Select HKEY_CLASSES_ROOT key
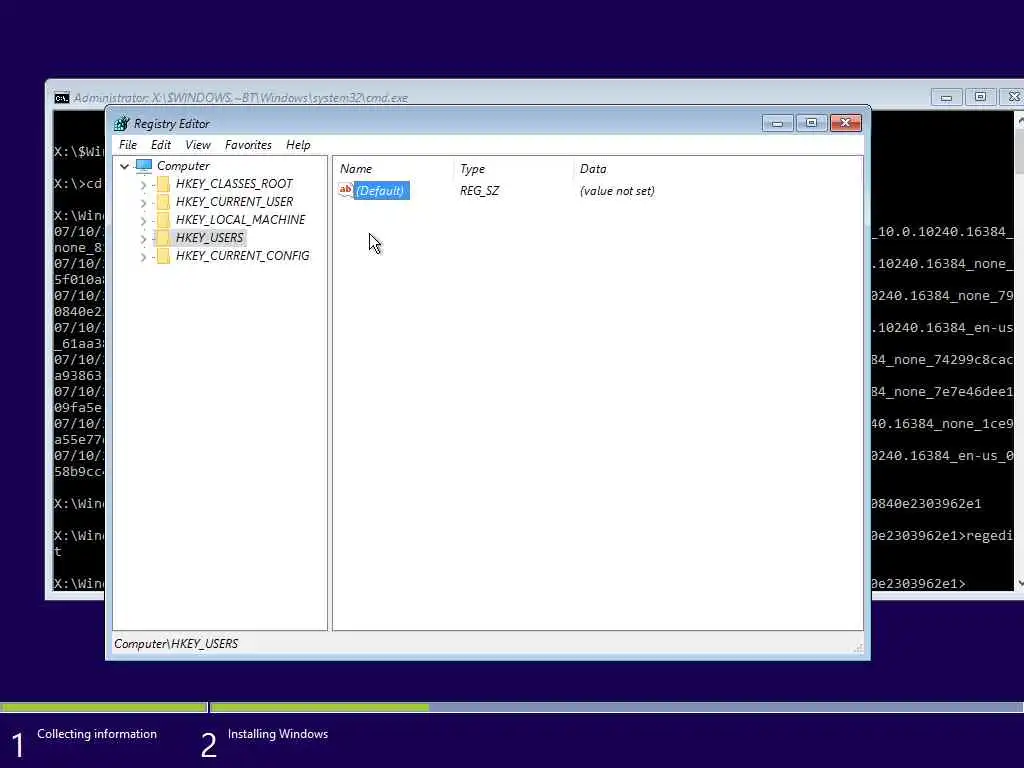 (234, 184)
